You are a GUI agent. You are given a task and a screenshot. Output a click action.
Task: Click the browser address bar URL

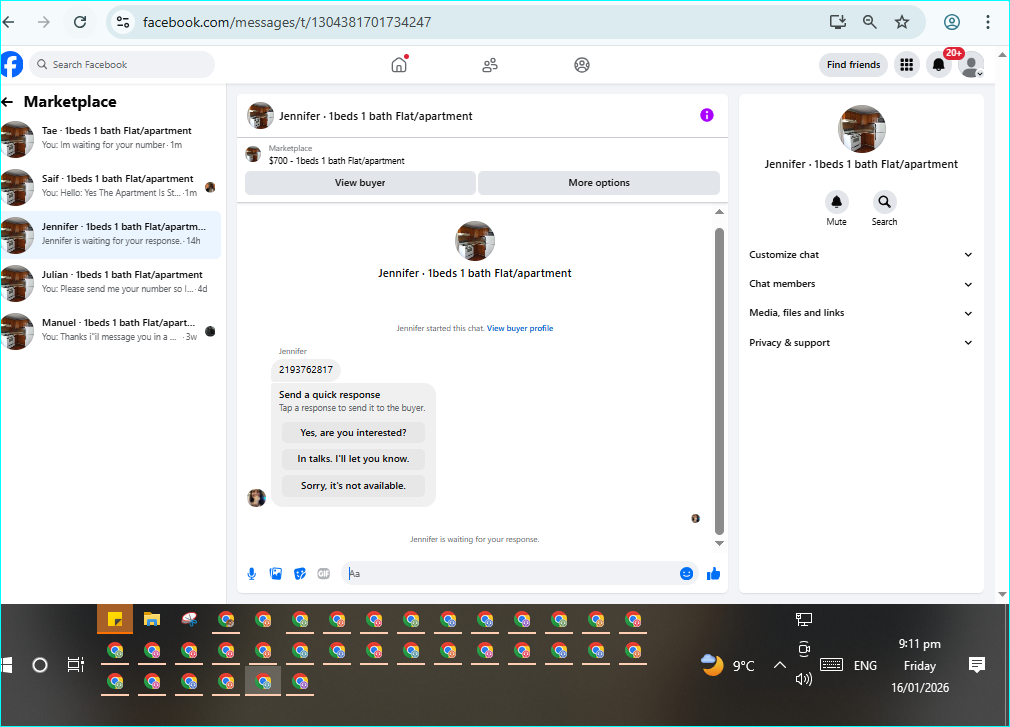pos(287,23)
